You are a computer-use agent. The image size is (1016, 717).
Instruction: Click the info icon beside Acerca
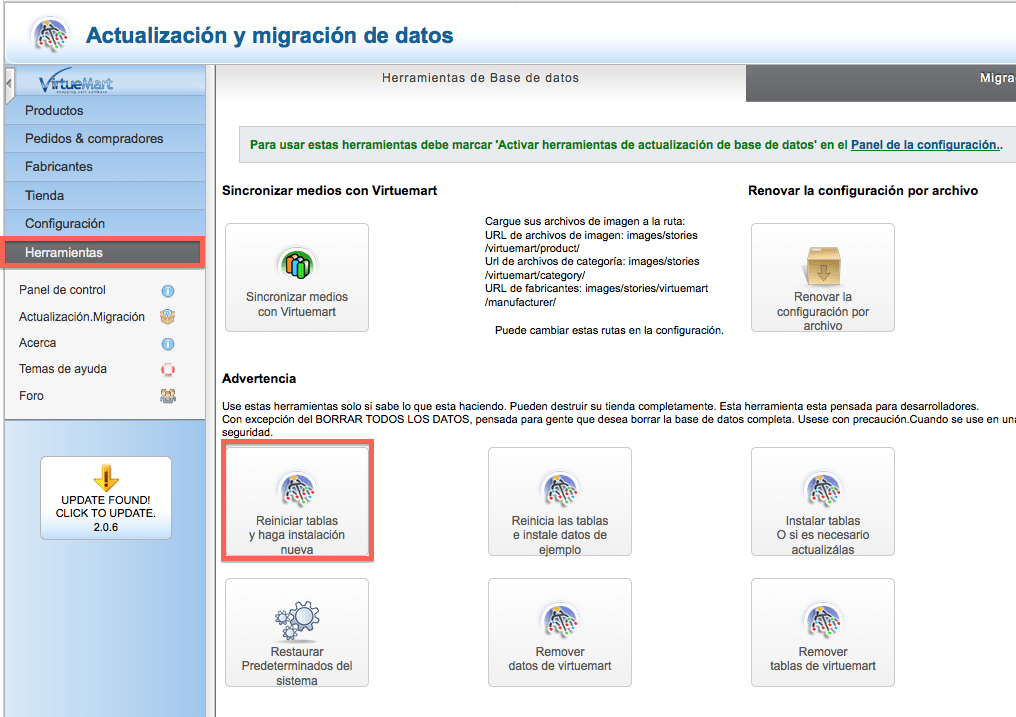coord(168,344)
